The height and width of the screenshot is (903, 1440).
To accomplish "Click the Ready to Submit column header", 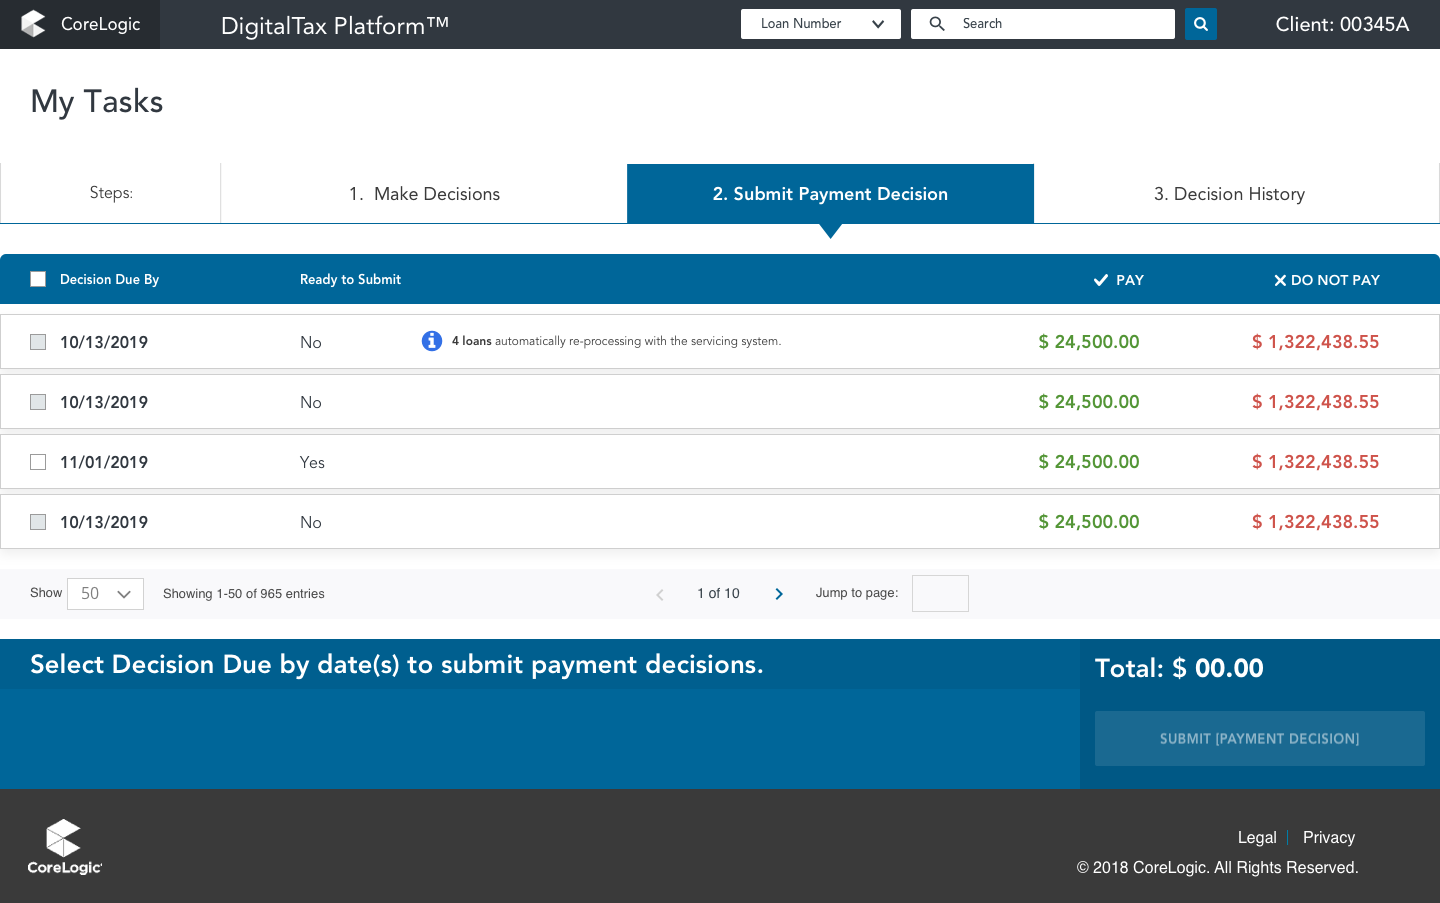I will click(350, 280).
